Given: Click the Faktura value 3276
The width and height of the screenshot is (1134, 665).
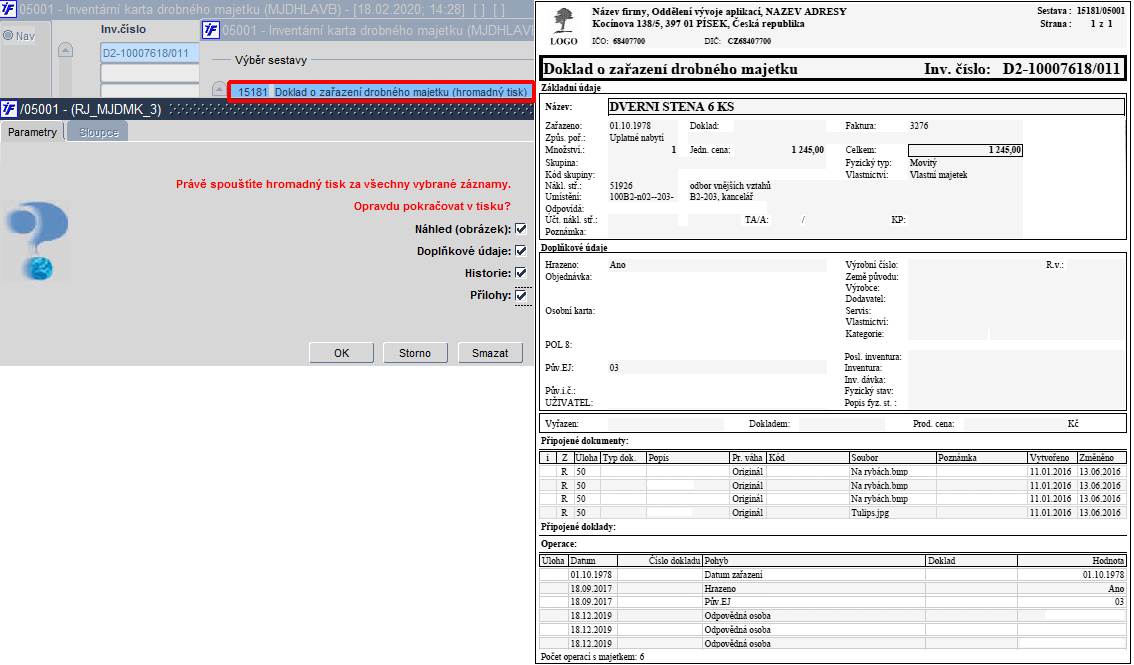Looking at the screenshot, I should [x=919, y=126].
